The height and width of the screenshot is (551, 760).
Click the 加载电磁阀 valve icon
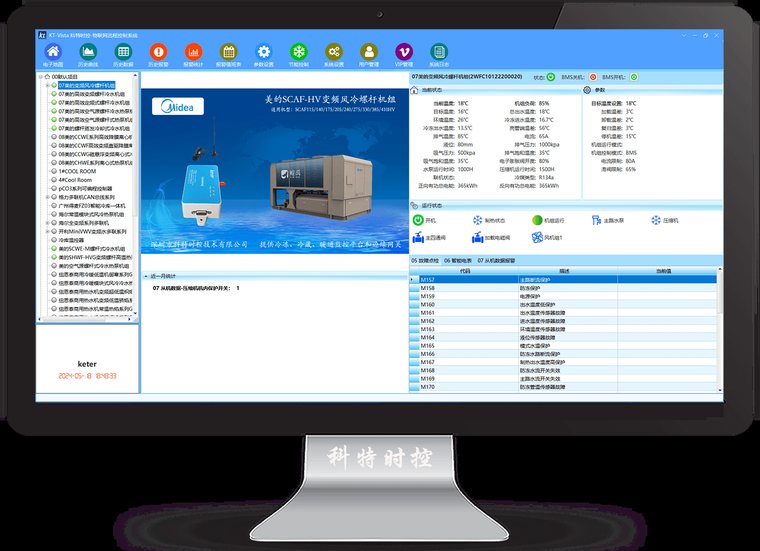click(x=477, y=237)
